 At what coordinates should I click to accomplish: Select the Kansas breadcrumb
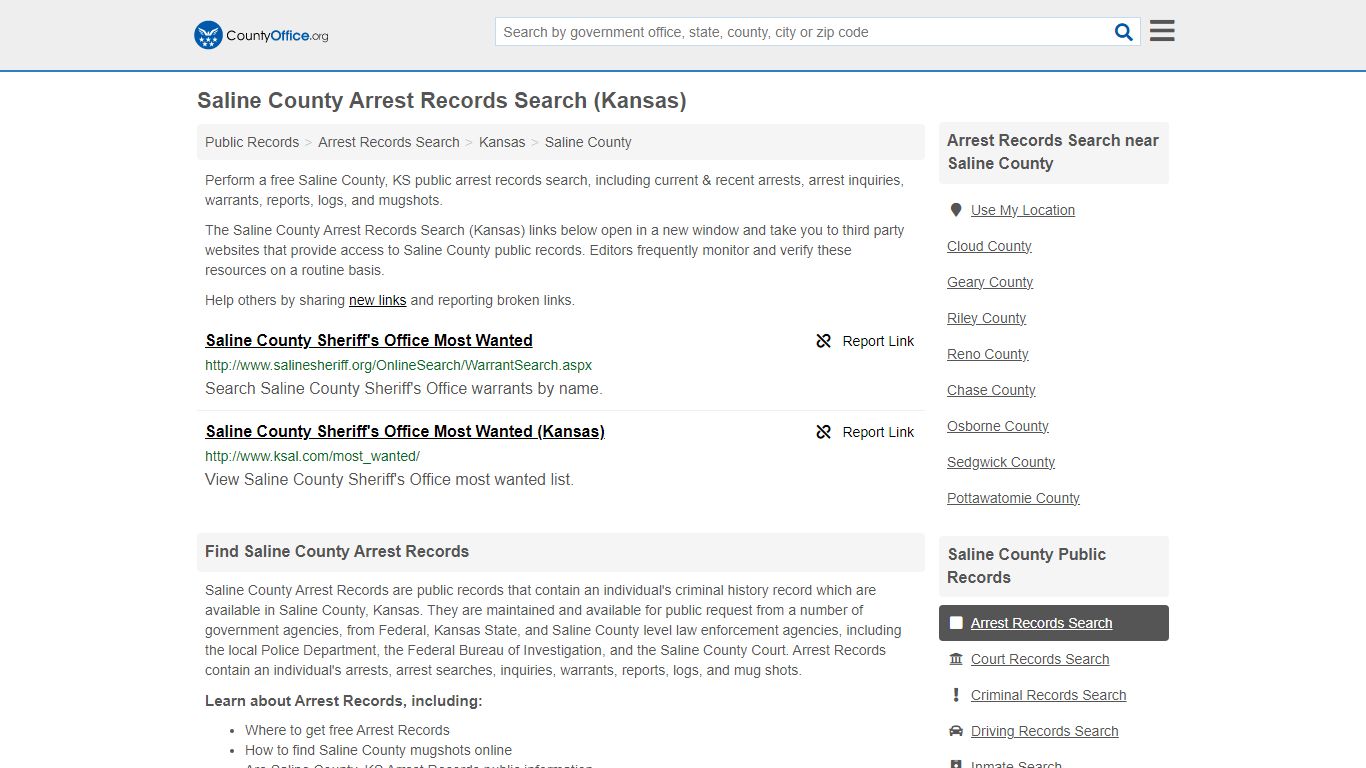pos(502,142)
